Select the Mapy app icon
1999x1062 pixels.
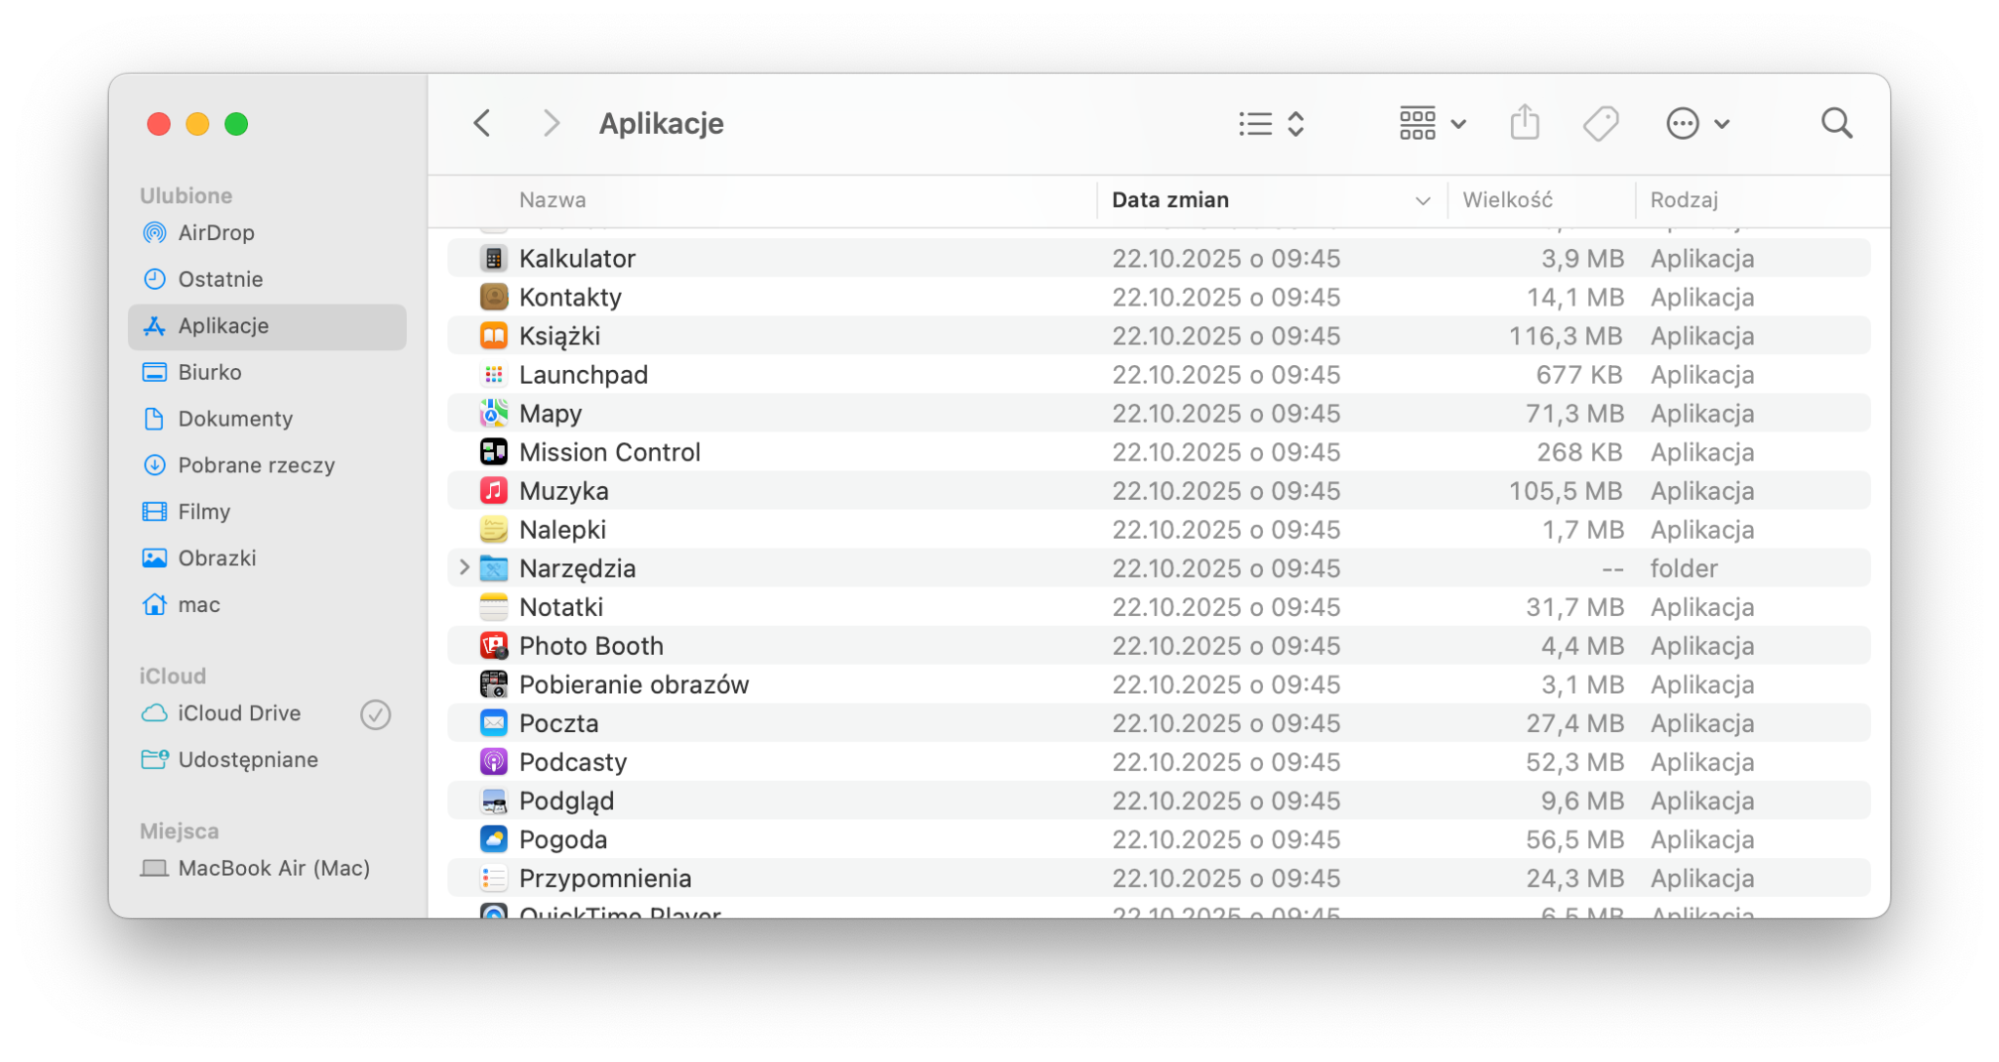point(493,413)
